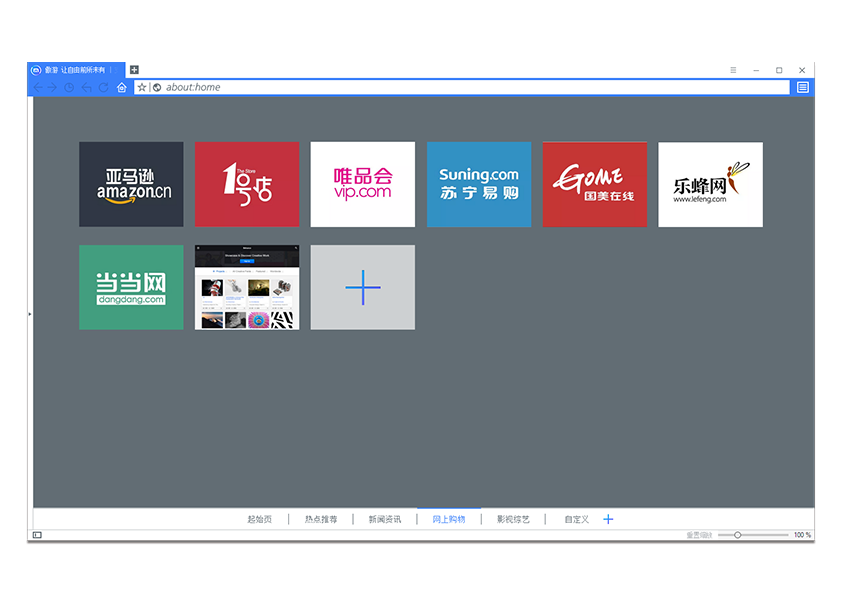Image resolution: width=842 pixels, height=596 pixels.
Task: Open the history clock icon
Action: [x=69, y=88]
